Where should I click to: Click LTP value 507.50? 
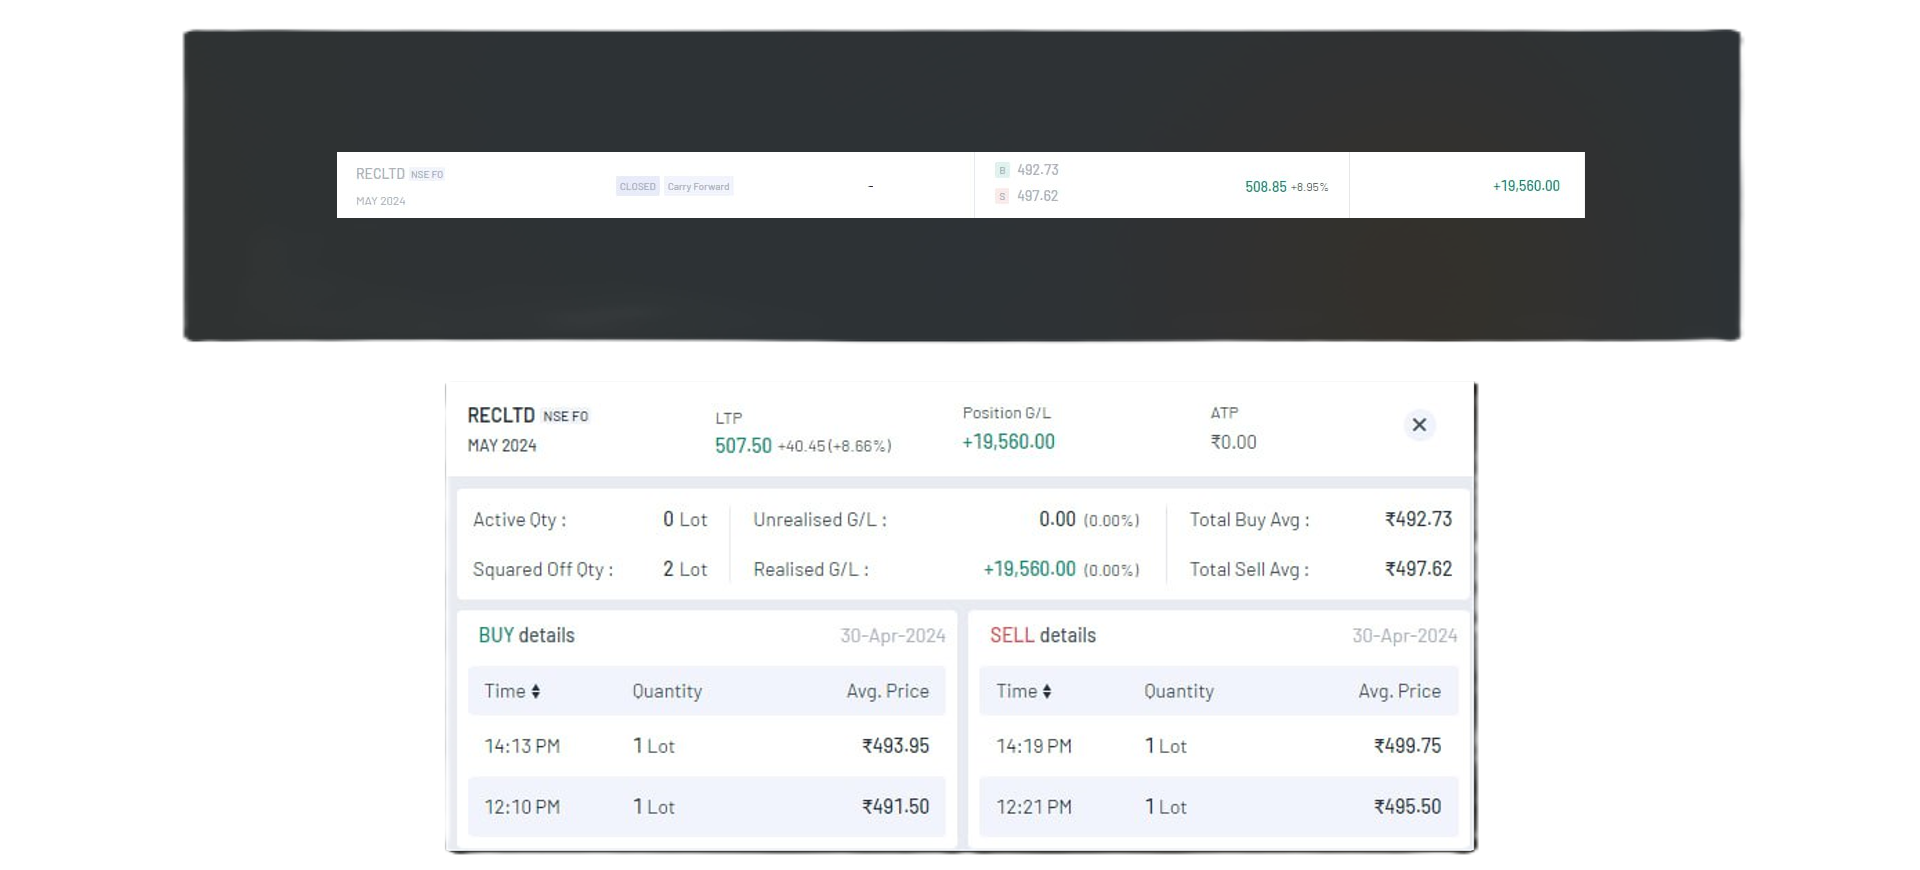pos(743,445)
